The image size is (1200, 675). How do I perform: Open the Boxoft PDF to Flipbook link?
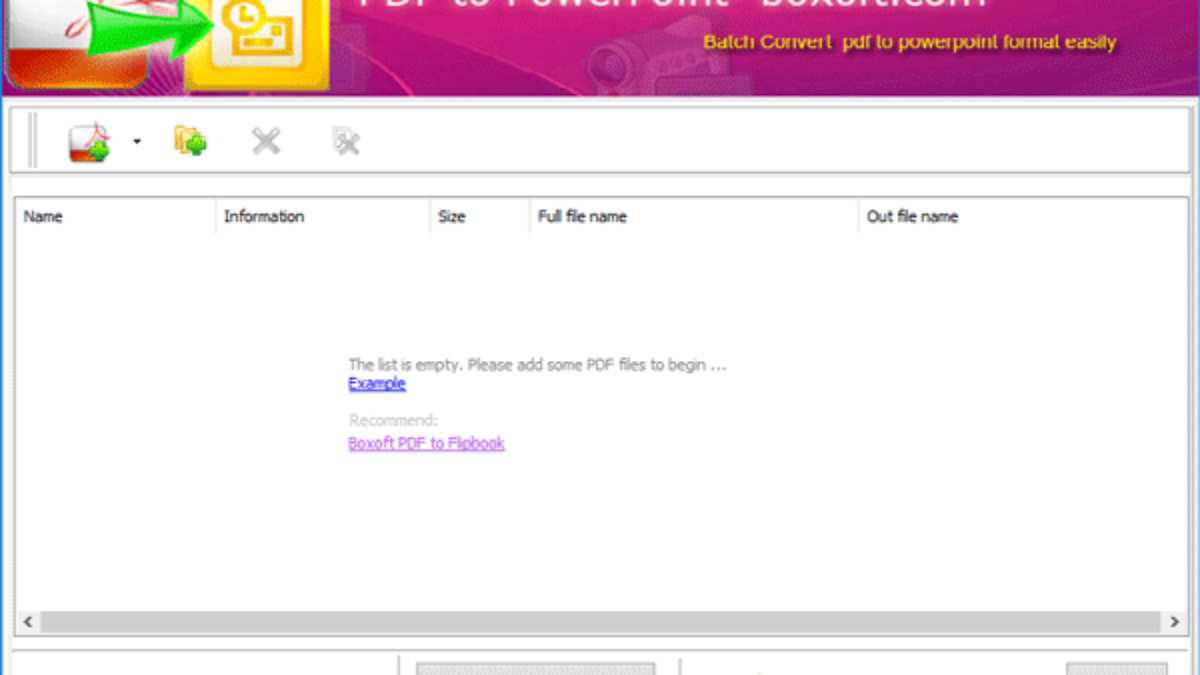(426, 443)
